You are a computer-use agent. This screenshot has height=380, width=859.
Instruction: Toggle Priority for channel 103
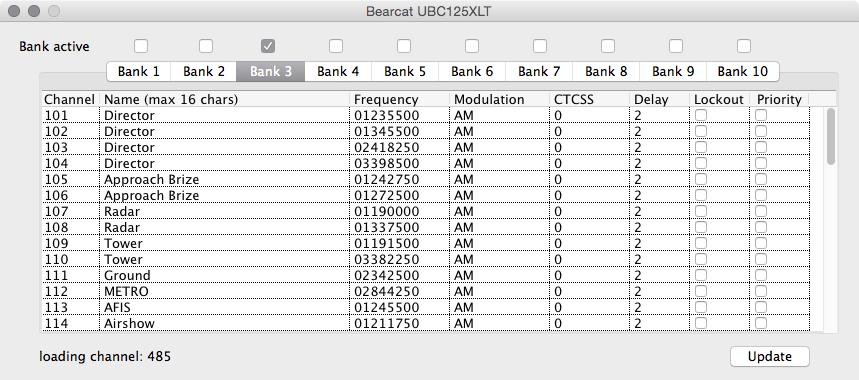761,147
